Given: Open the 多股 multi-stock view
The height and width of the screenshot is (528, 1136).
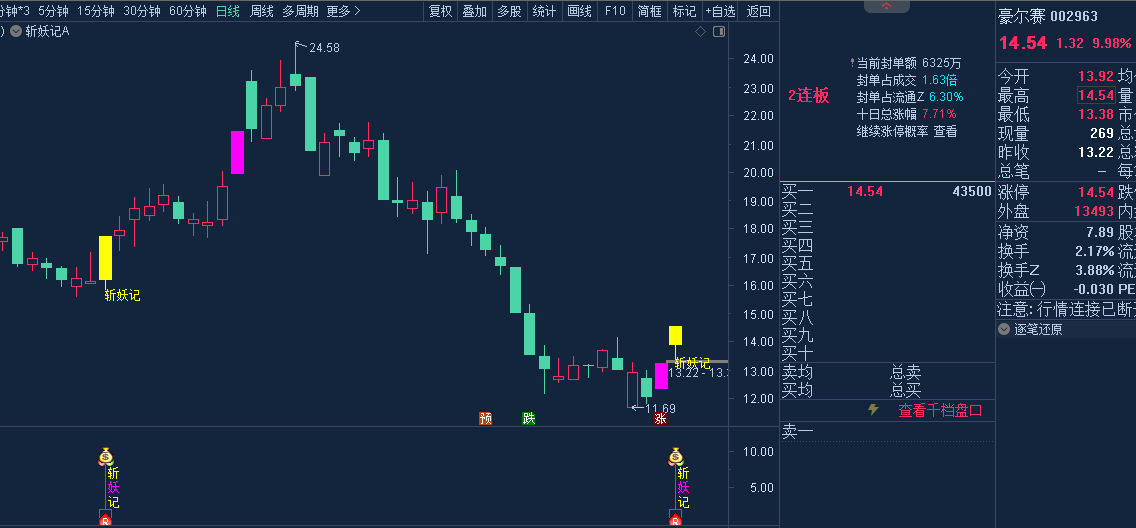Looking at the screenshot, I should click(x=509, y=11).
